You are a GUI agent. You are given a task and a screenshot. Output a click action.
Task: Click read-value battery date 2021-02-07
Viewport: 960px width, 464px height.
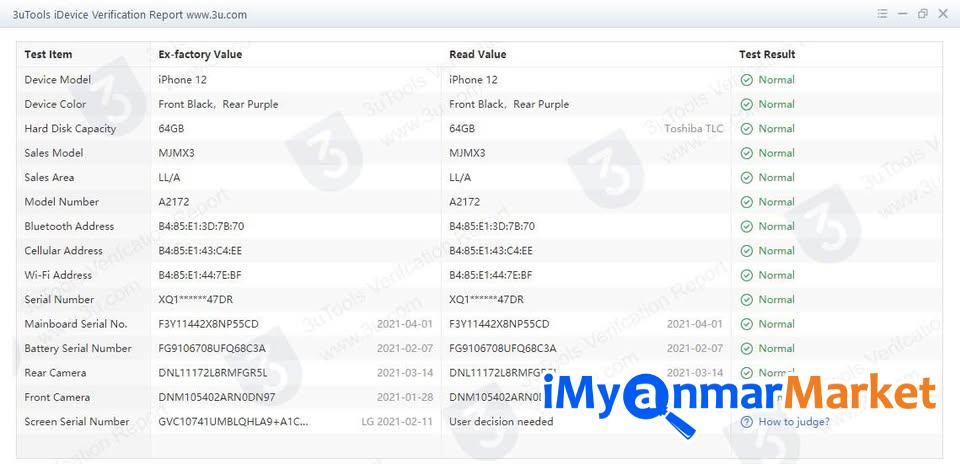[x=695, y=349]
